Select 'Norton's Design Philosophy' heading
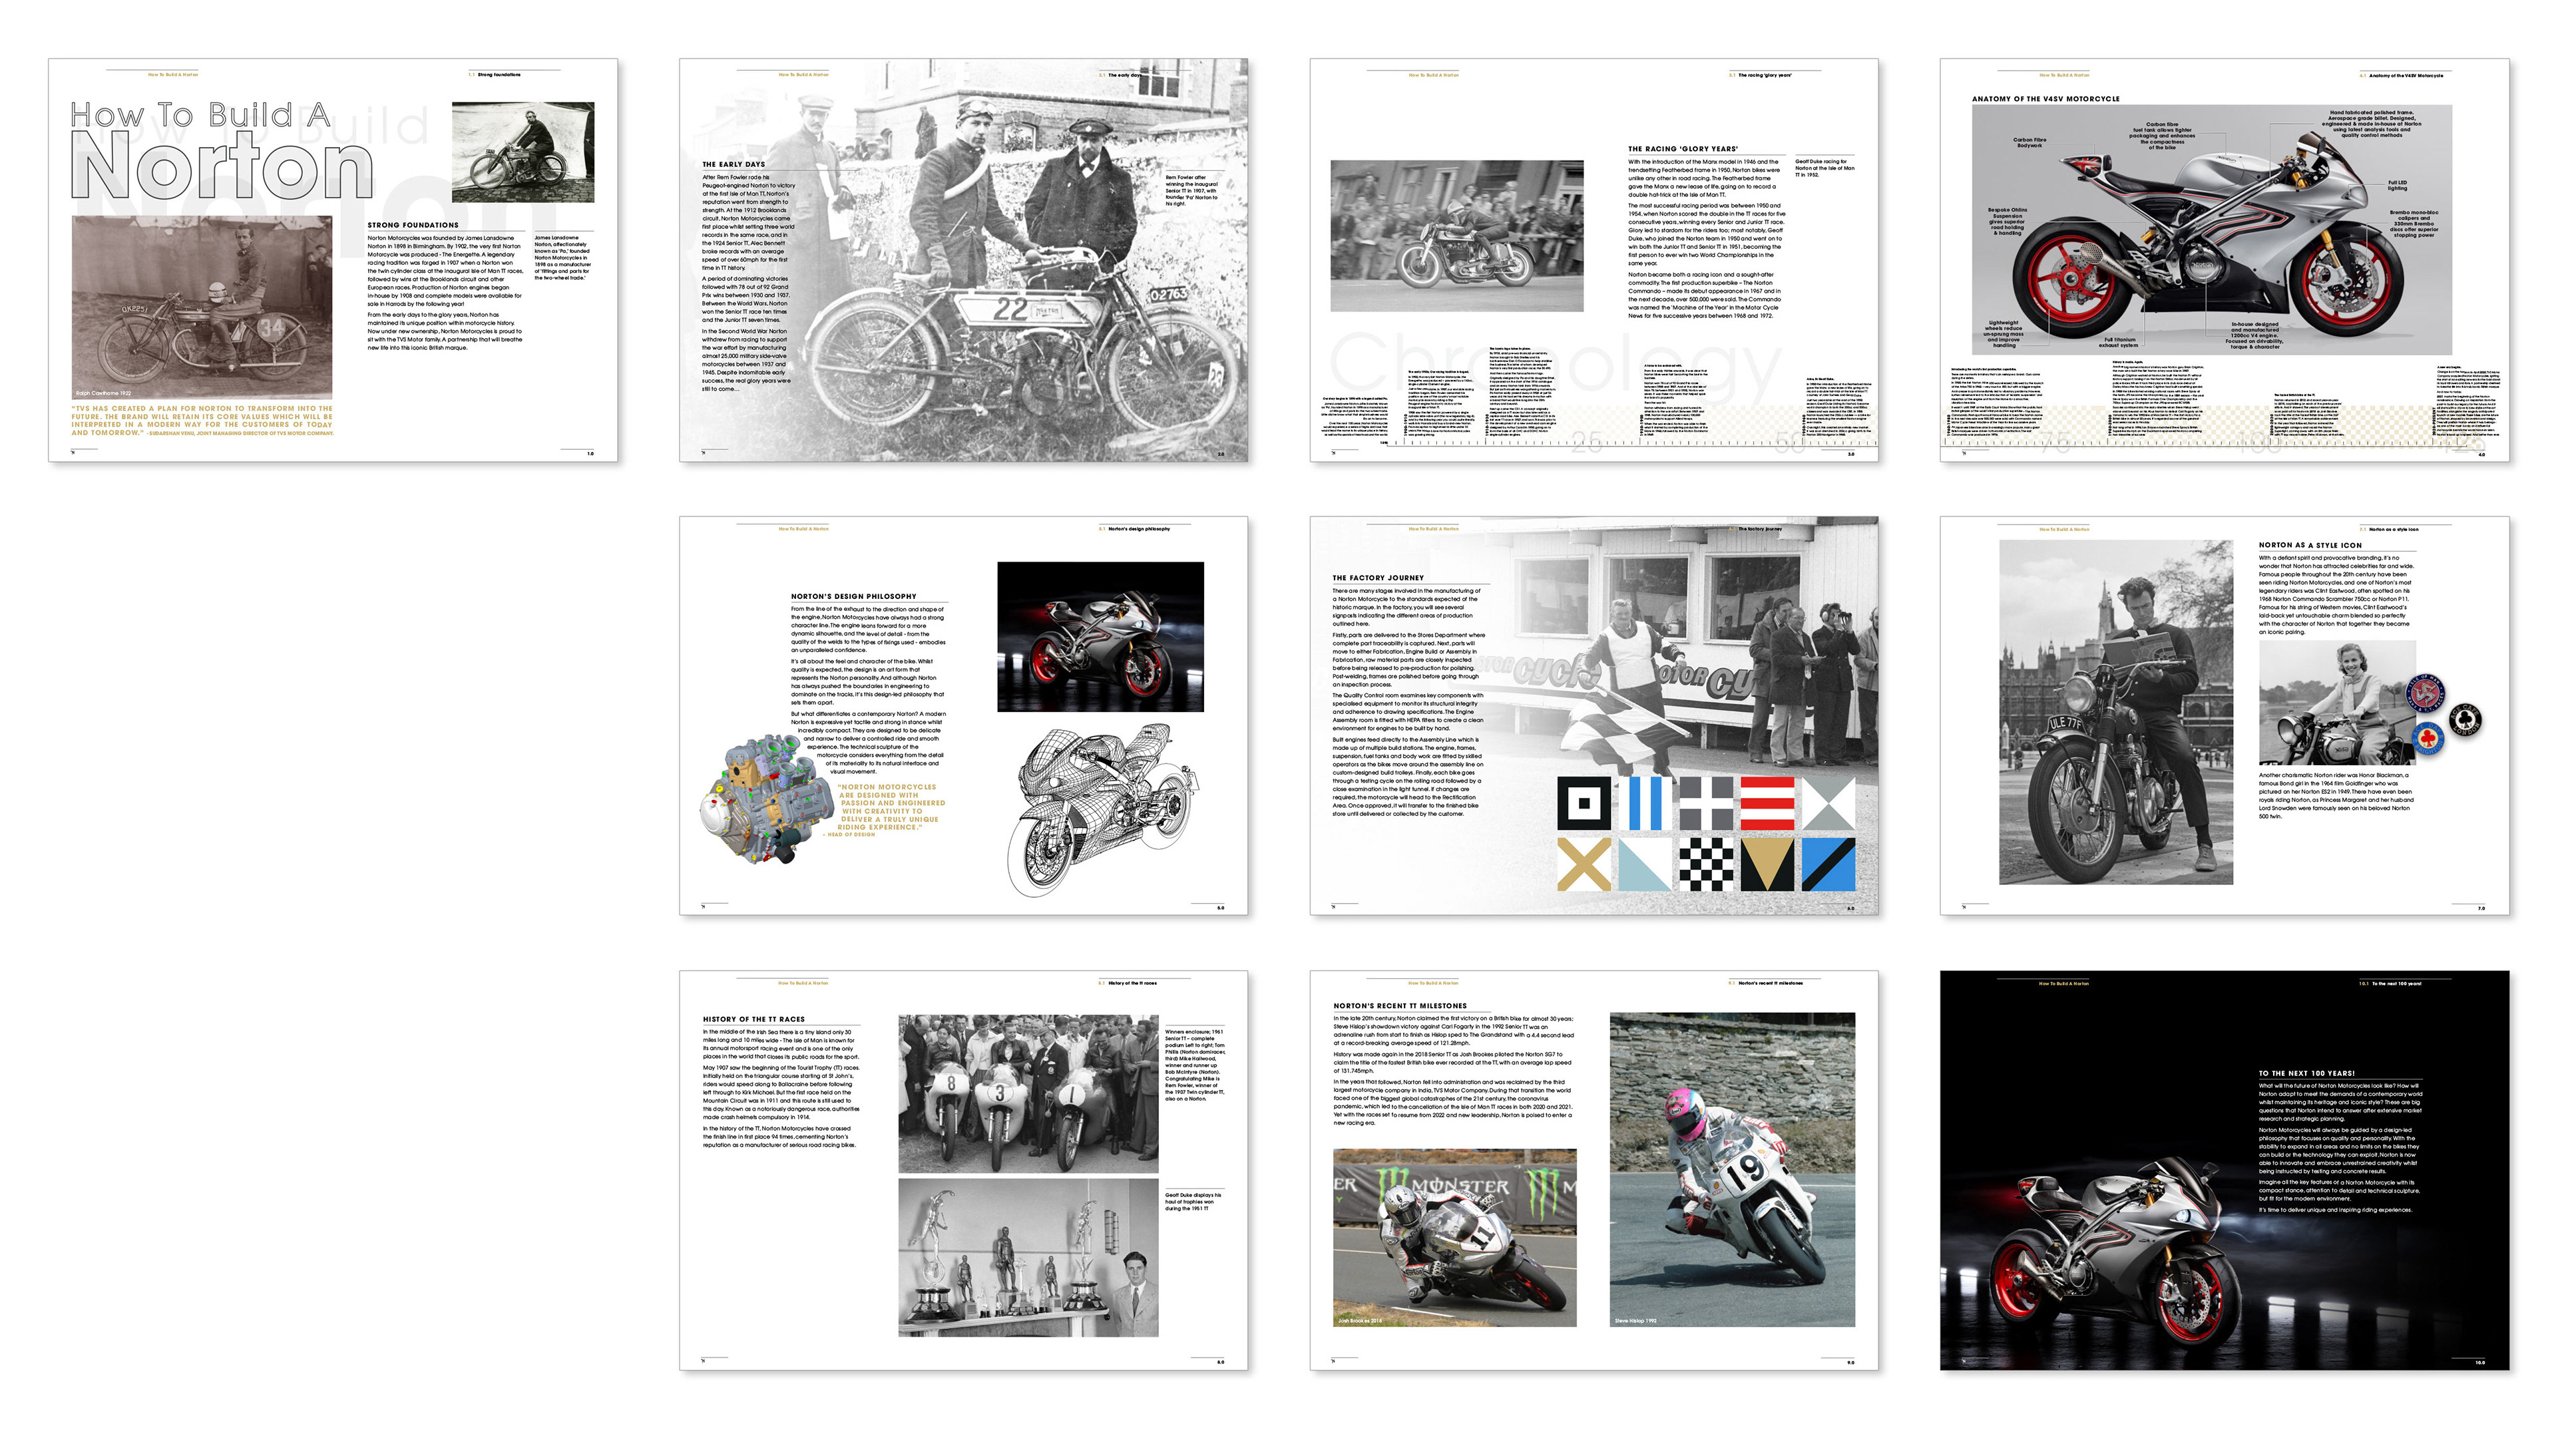The height and width of the screenshot is (1456, 2556). [853, 596]
